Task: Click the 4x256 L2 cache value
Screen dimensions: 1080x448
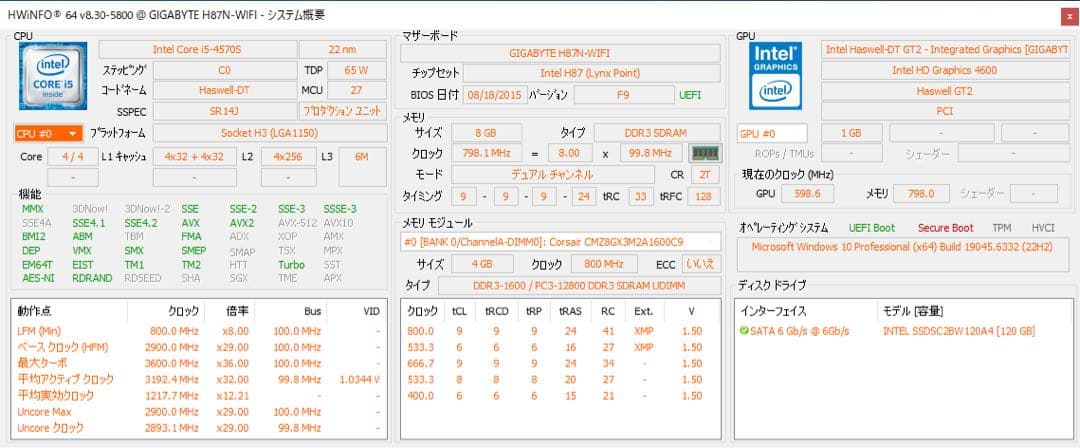Action: (289, 157)
